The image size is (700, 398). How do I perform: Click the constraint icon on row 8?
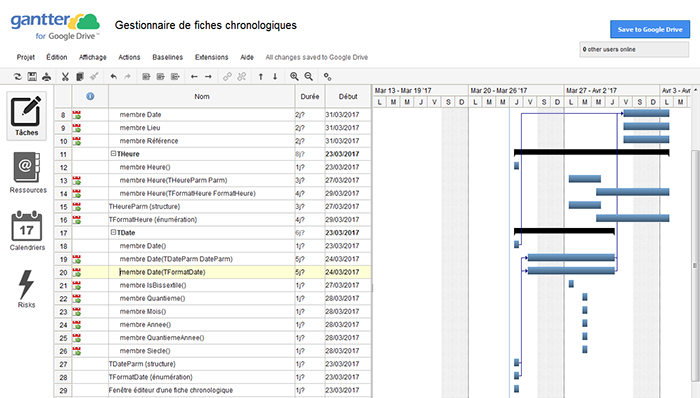pos(77,115)
